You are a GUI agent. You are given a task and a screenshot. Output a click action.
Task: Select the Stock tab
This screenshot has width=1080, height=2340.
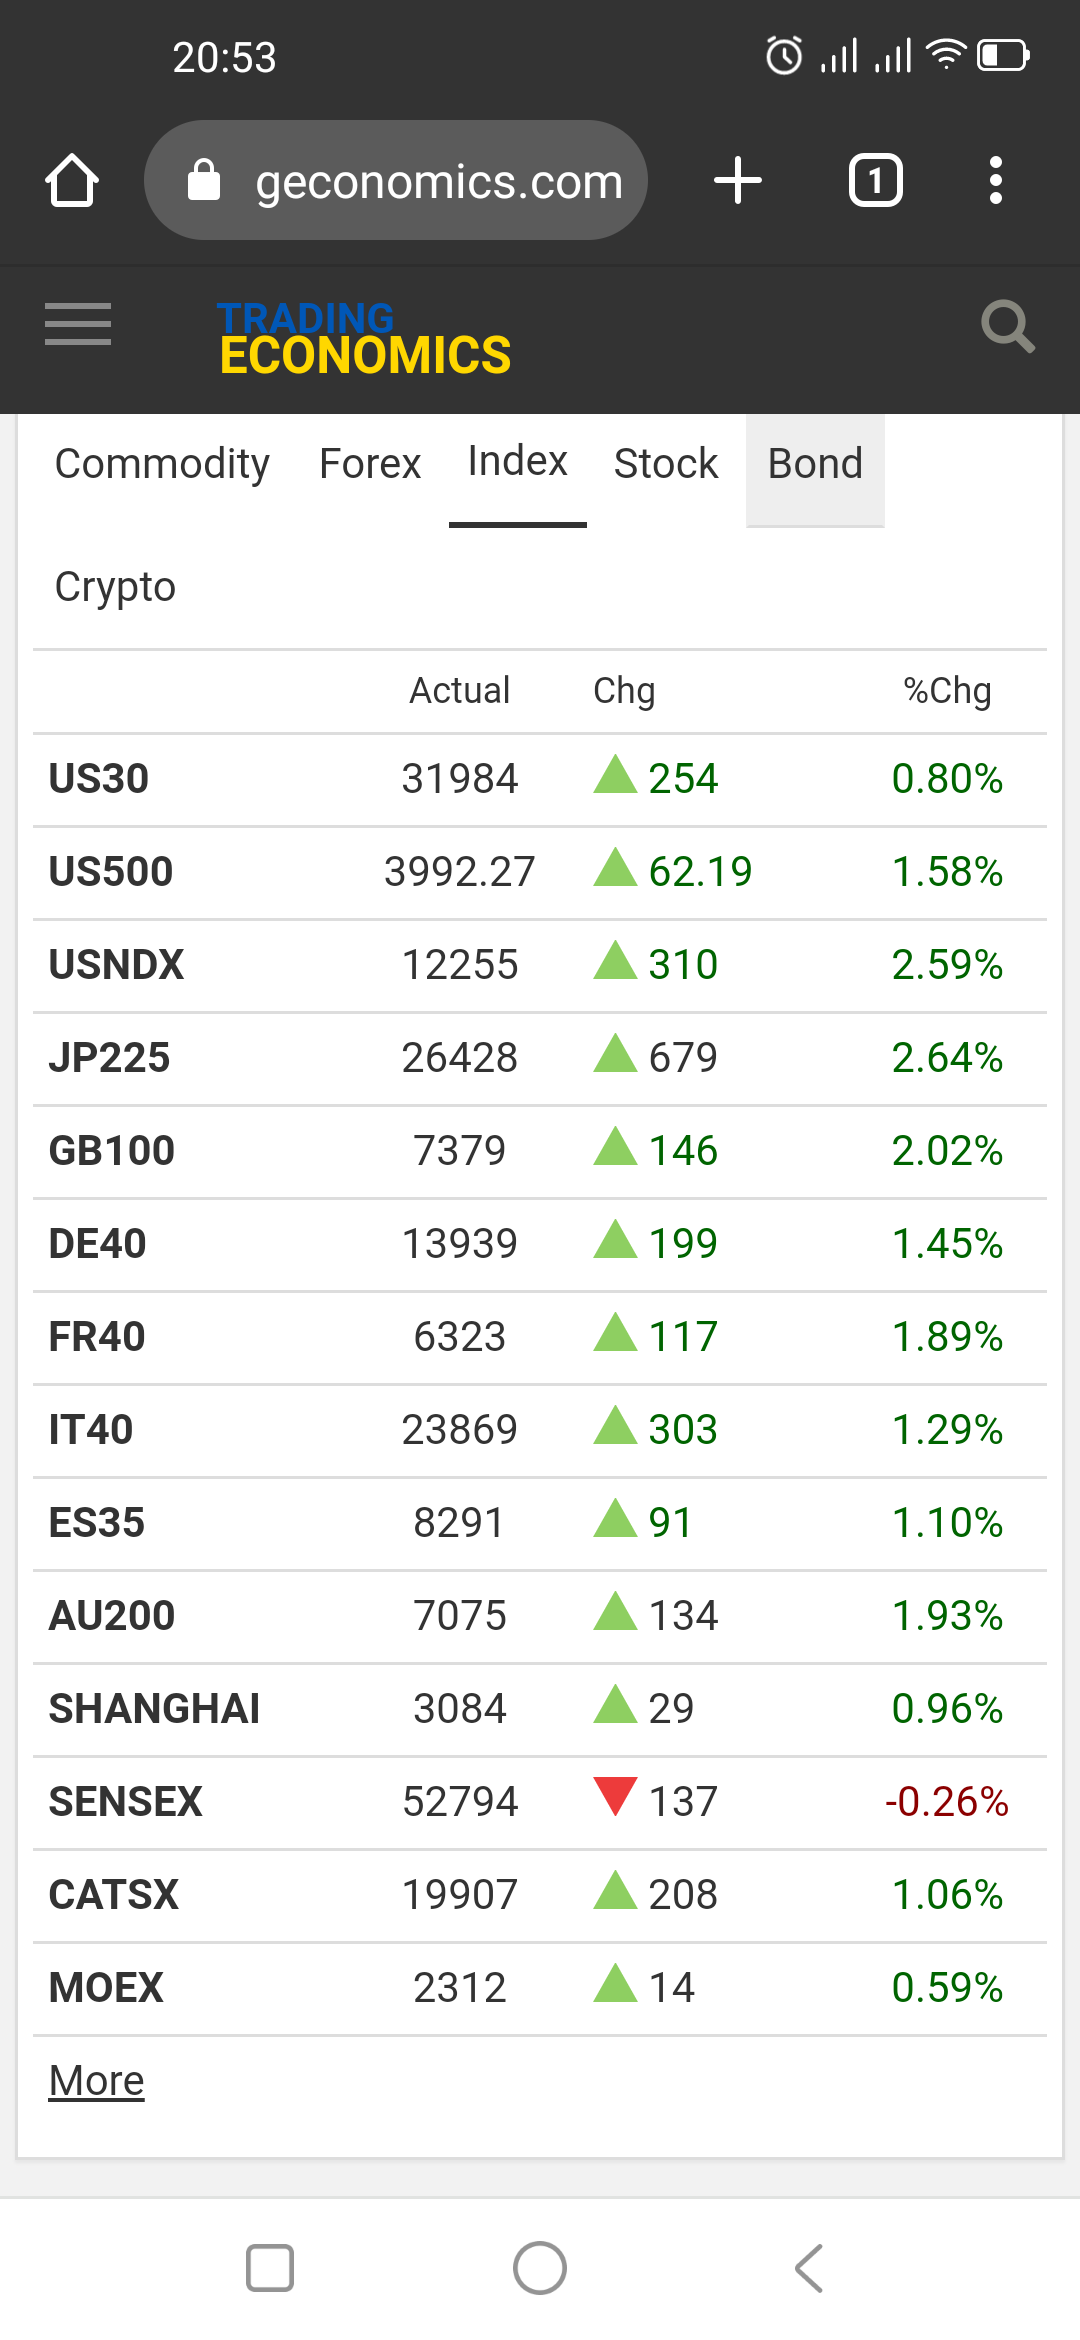pos(666,464)
